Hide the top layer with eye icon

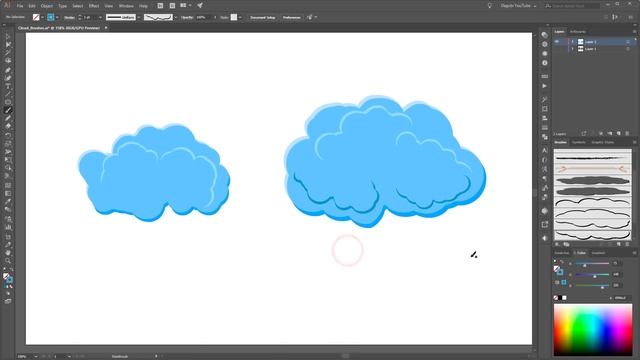(x=557, y=42)
